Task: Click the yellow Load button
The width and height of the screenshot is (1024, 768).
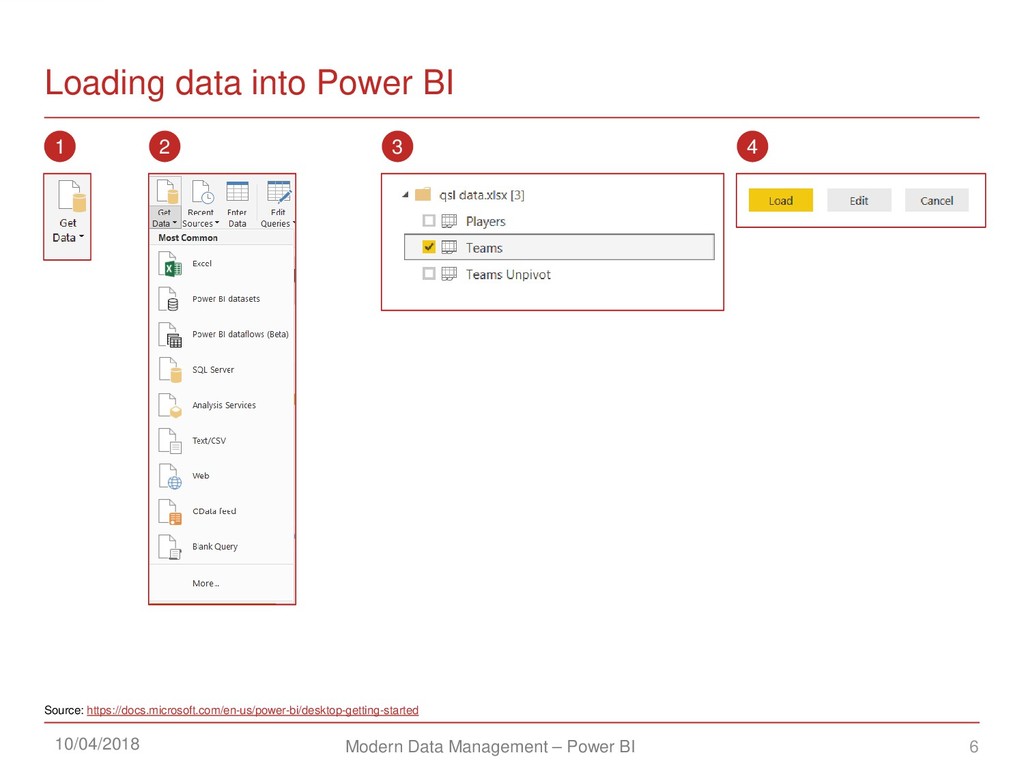Action: click(x=780, y=200)
